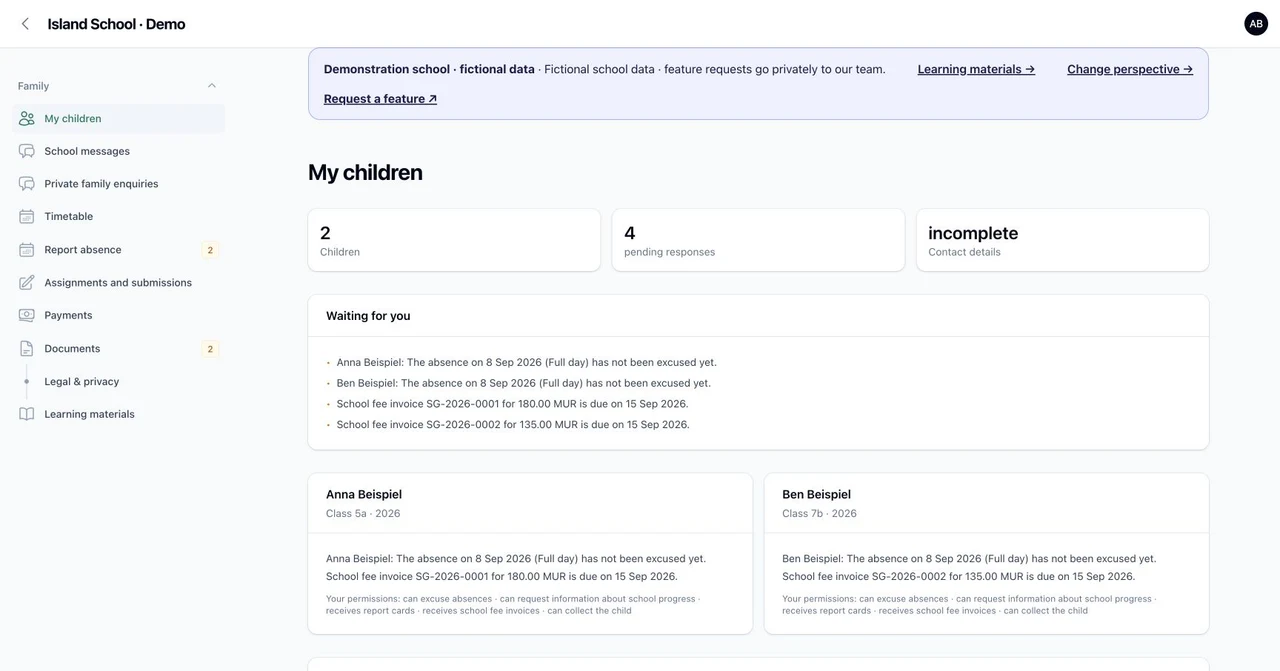Click the Learning materials book icon
The width and height of the screenshot is (1280, 671).
point(27,414)
